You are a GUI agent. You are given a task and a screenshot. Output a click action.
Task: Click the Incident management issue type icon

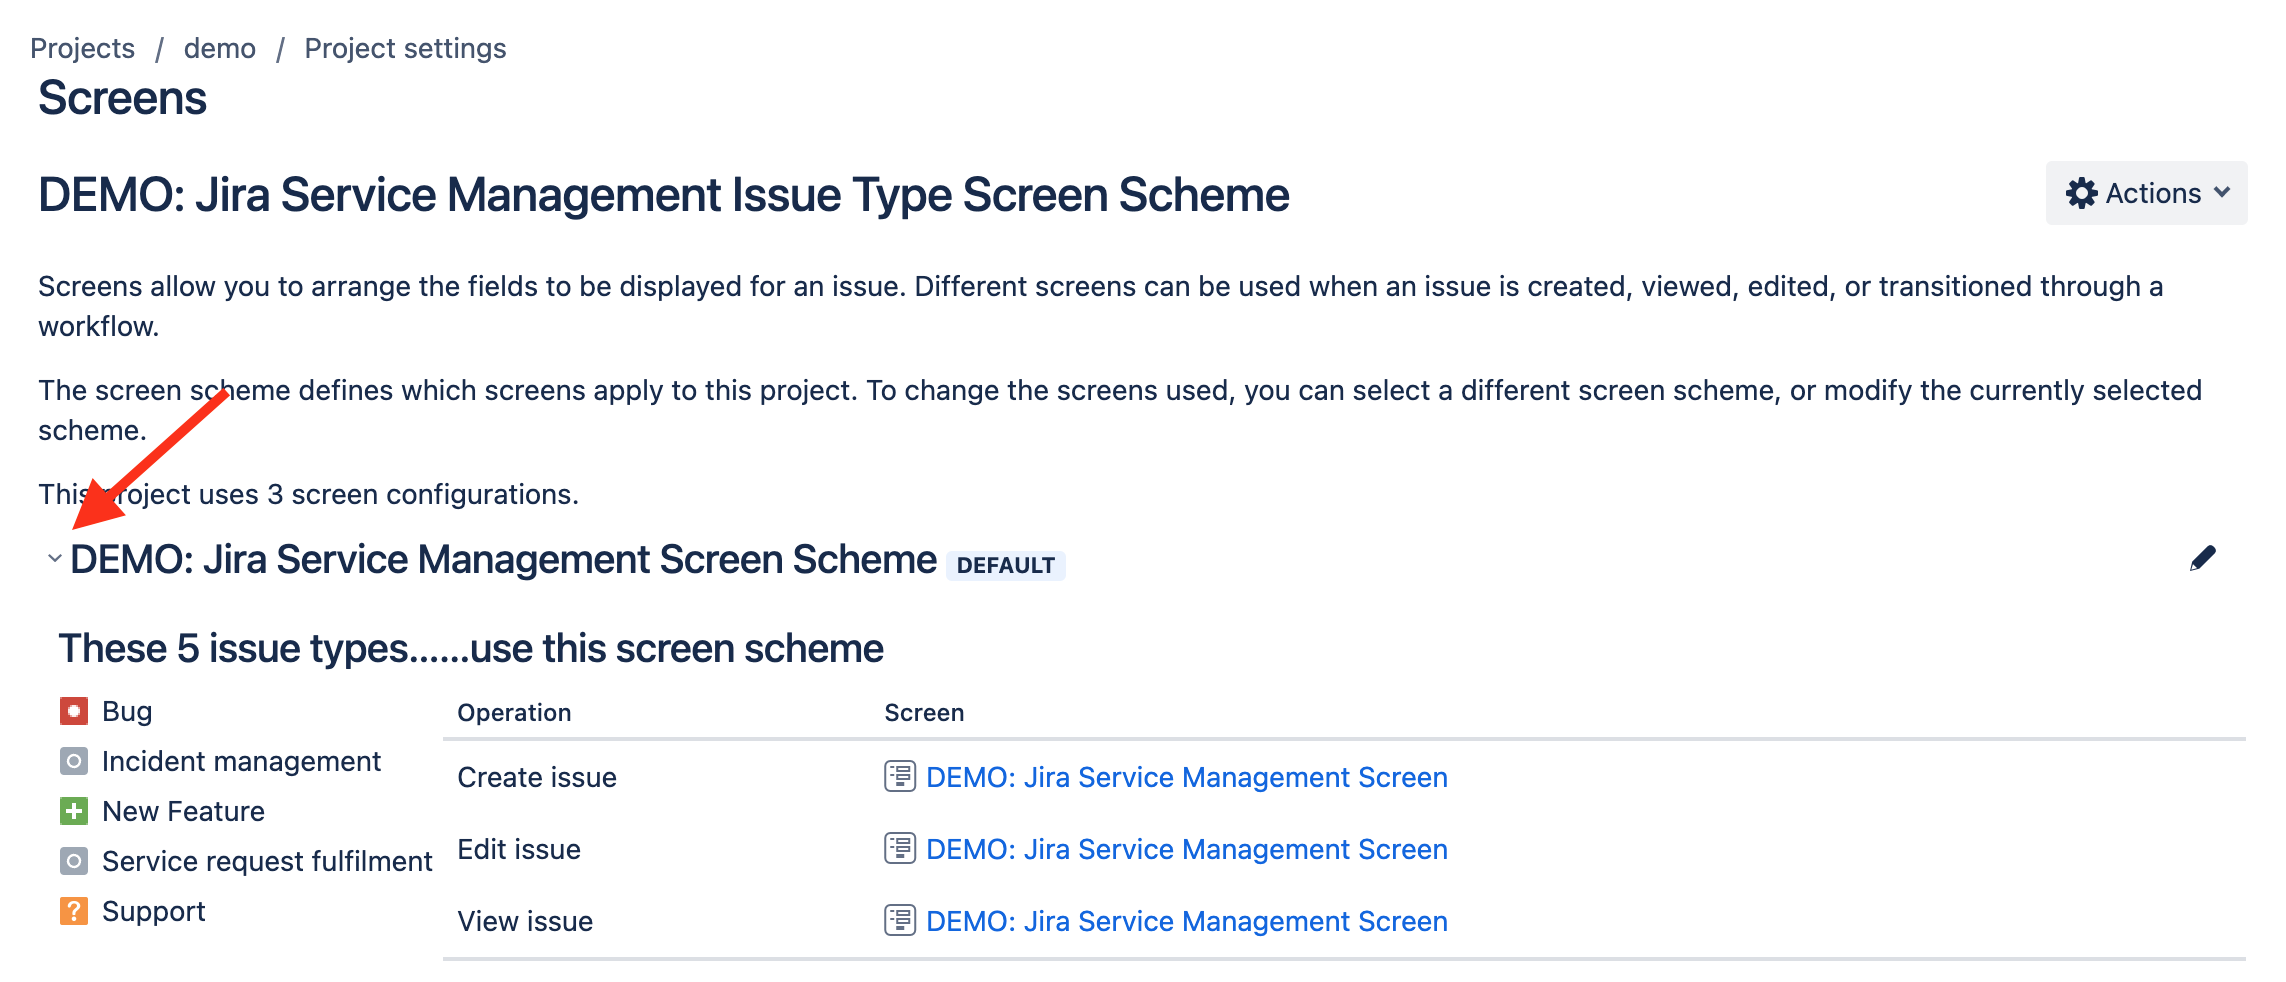74,761
